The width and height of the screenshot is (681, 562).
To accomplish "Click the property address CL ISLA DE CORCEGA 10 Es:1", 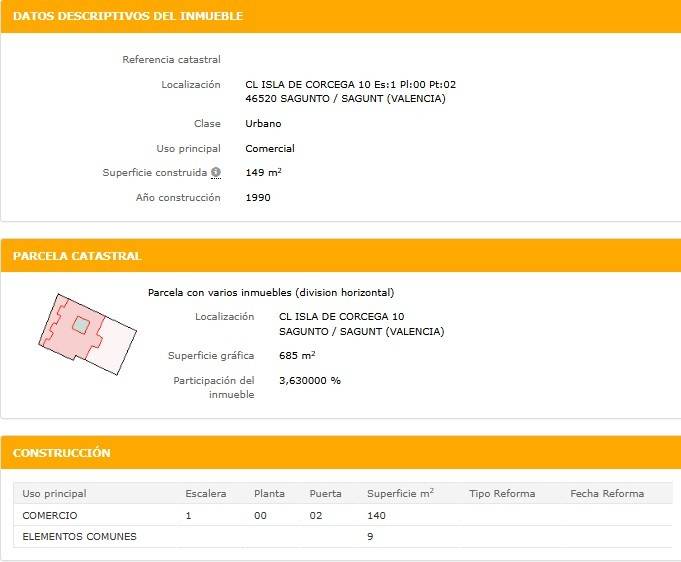I will coord(350,85).
